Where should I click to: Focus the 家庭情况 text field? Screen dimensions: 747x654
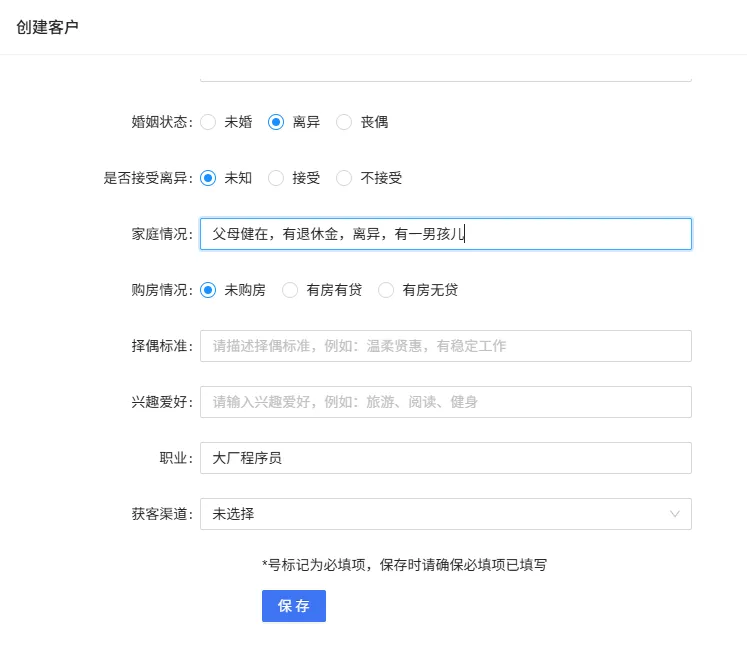click(x=445, y=234)
